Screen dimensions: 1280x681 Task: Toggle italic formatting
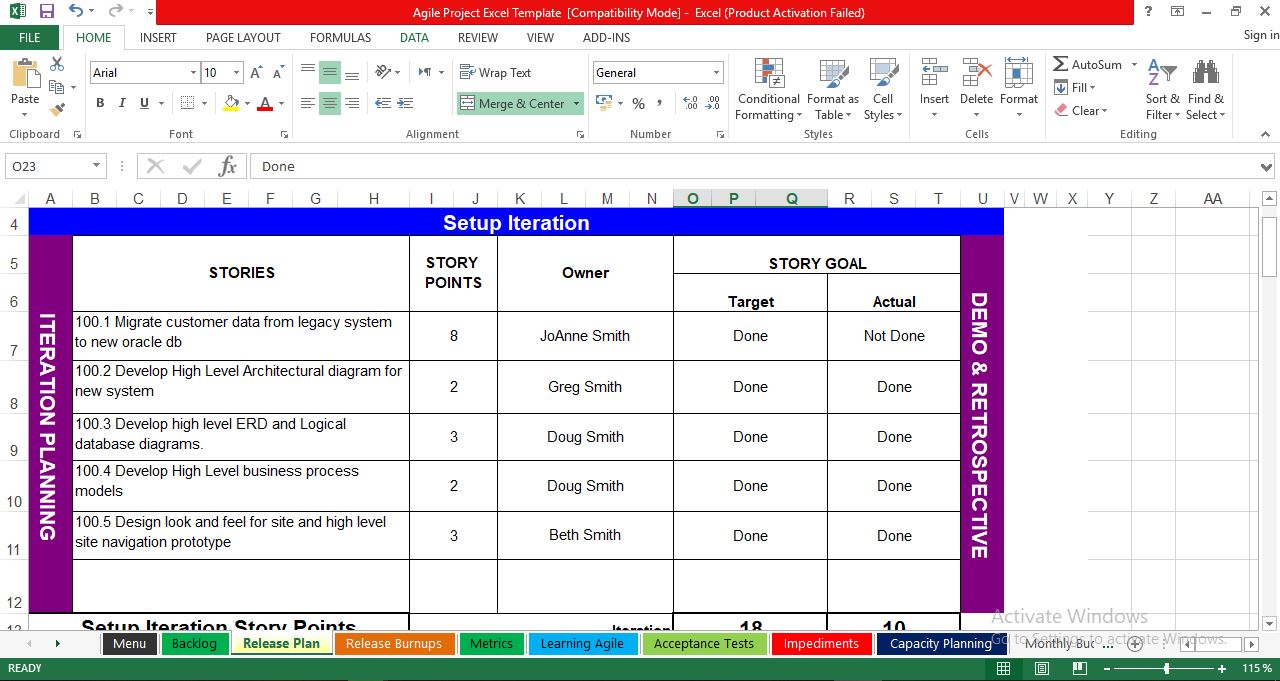(120, 103)
